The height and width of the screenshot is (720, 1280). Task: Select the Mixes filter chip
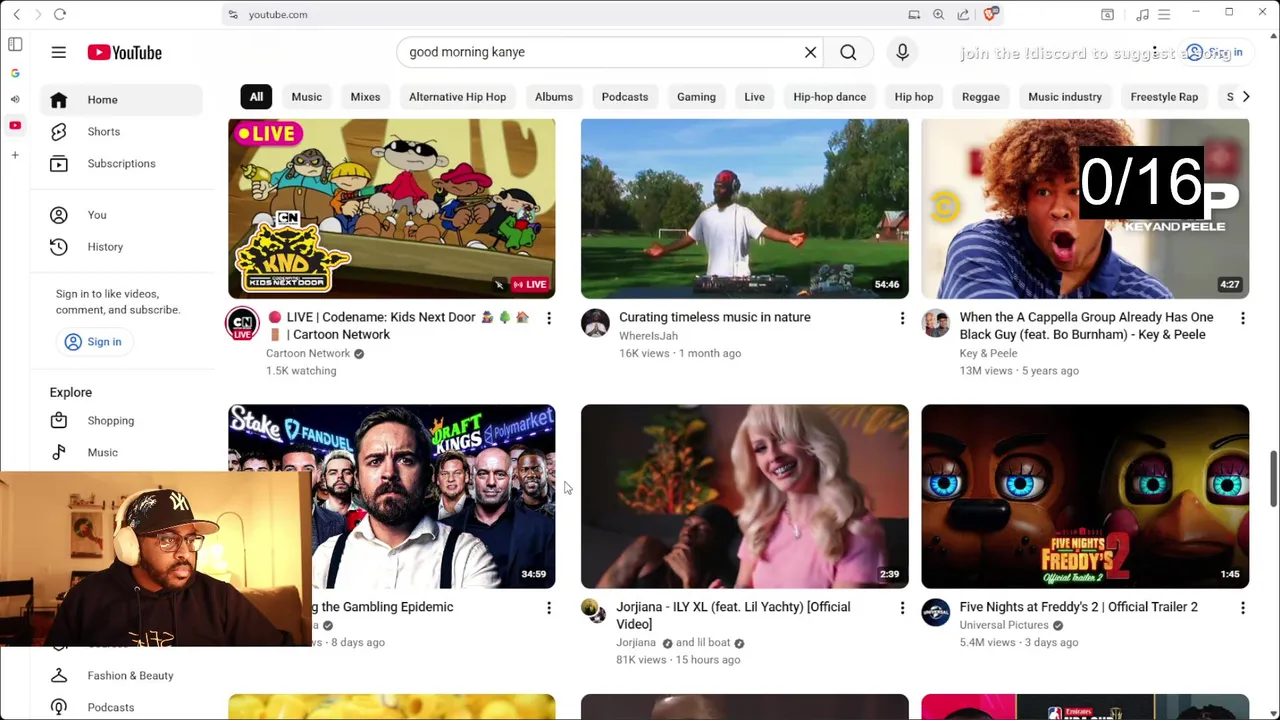point(365,97)
